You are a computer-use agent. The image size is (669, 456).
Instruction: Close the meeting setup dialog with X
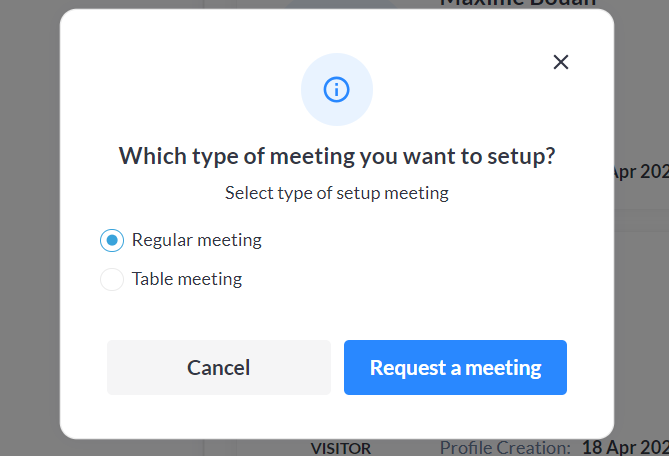pyautogui.click(x=561, y=62)
